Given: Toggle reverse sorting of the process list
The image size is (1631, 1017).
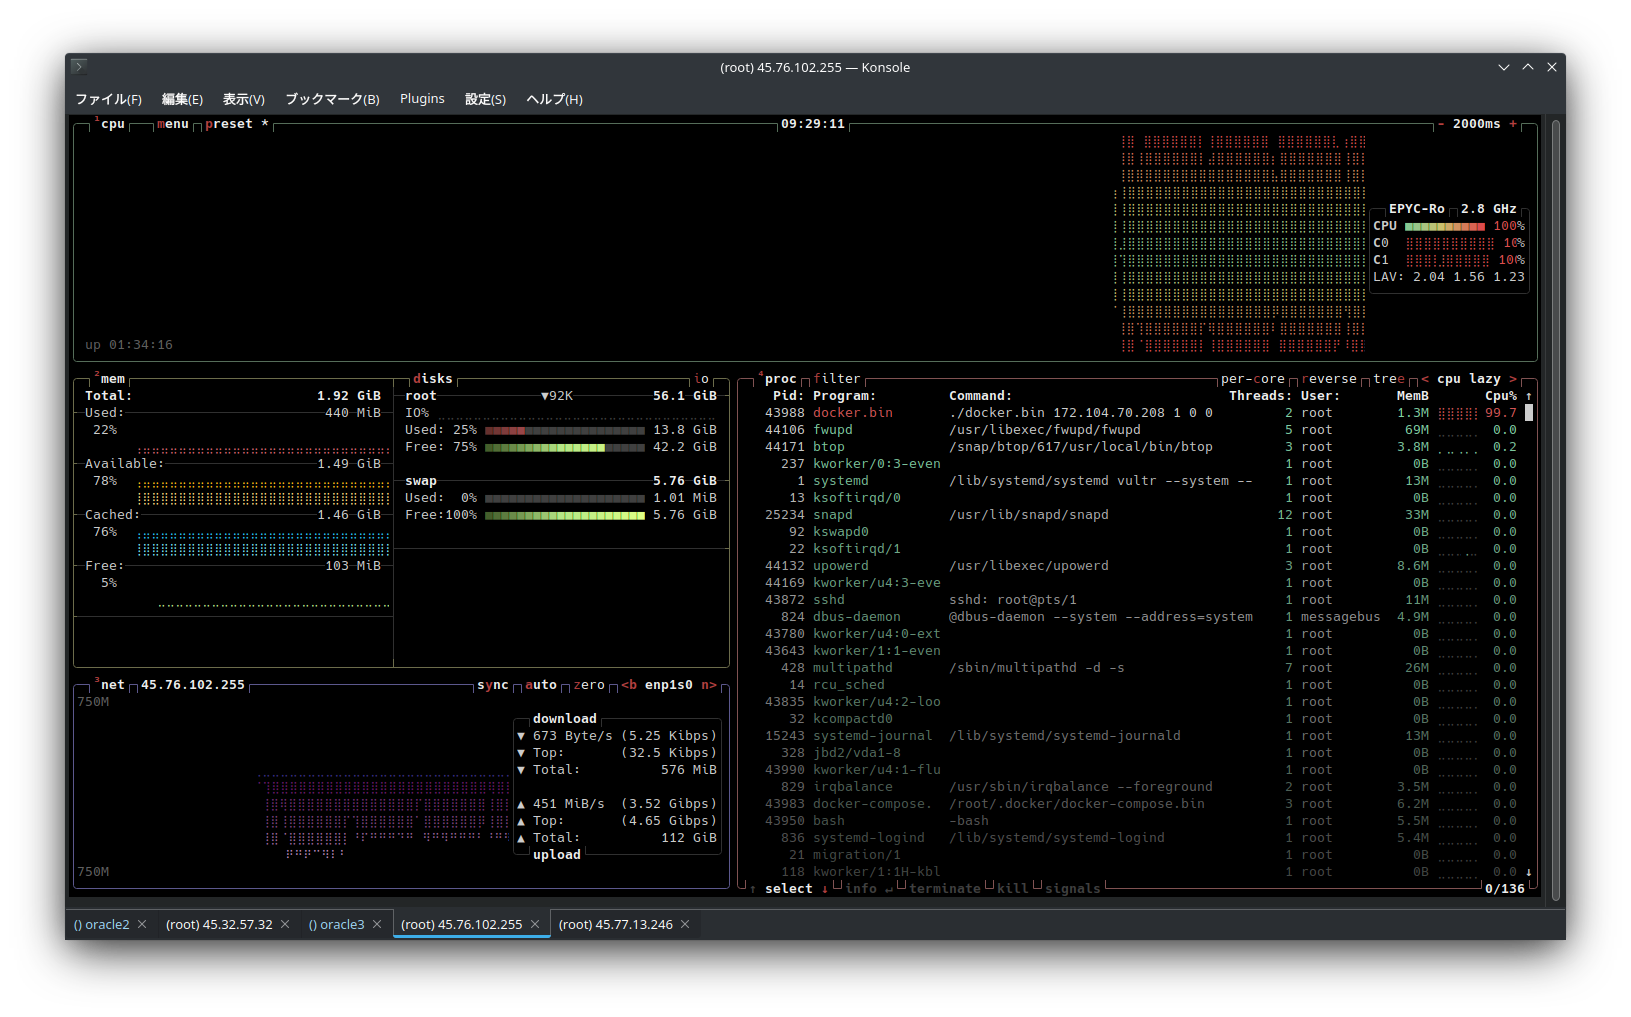Looking at the screenshot, I should coord(1329,379).
